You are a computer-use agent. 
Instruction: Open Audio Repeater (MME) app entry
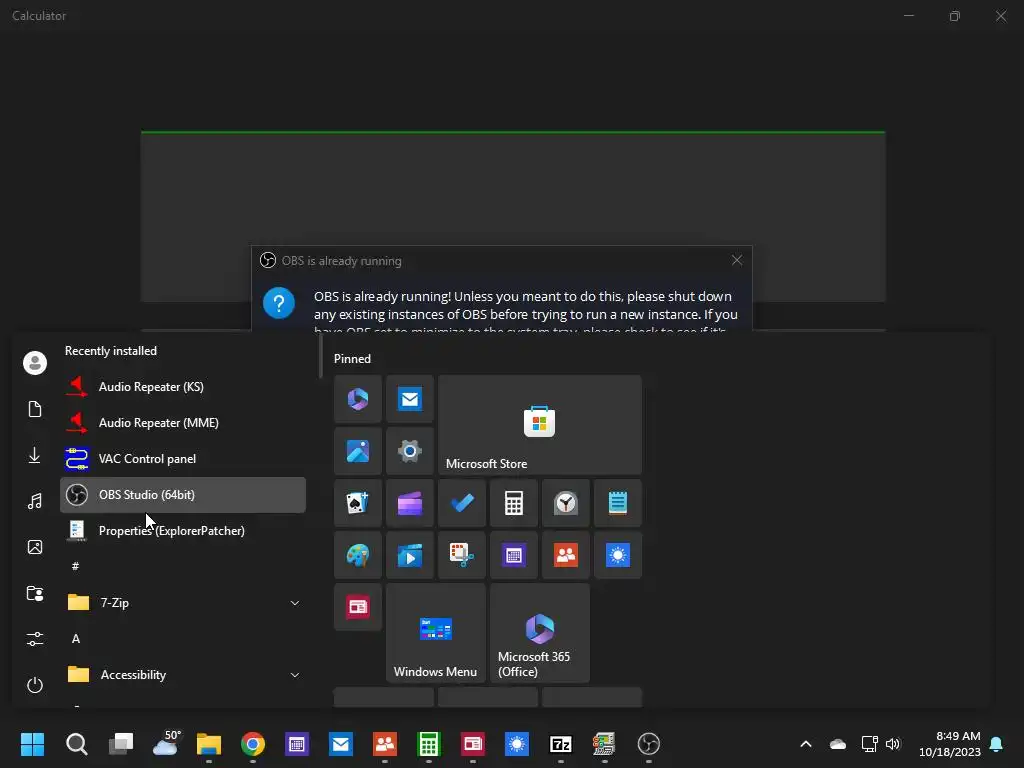[x=183, y=423]
